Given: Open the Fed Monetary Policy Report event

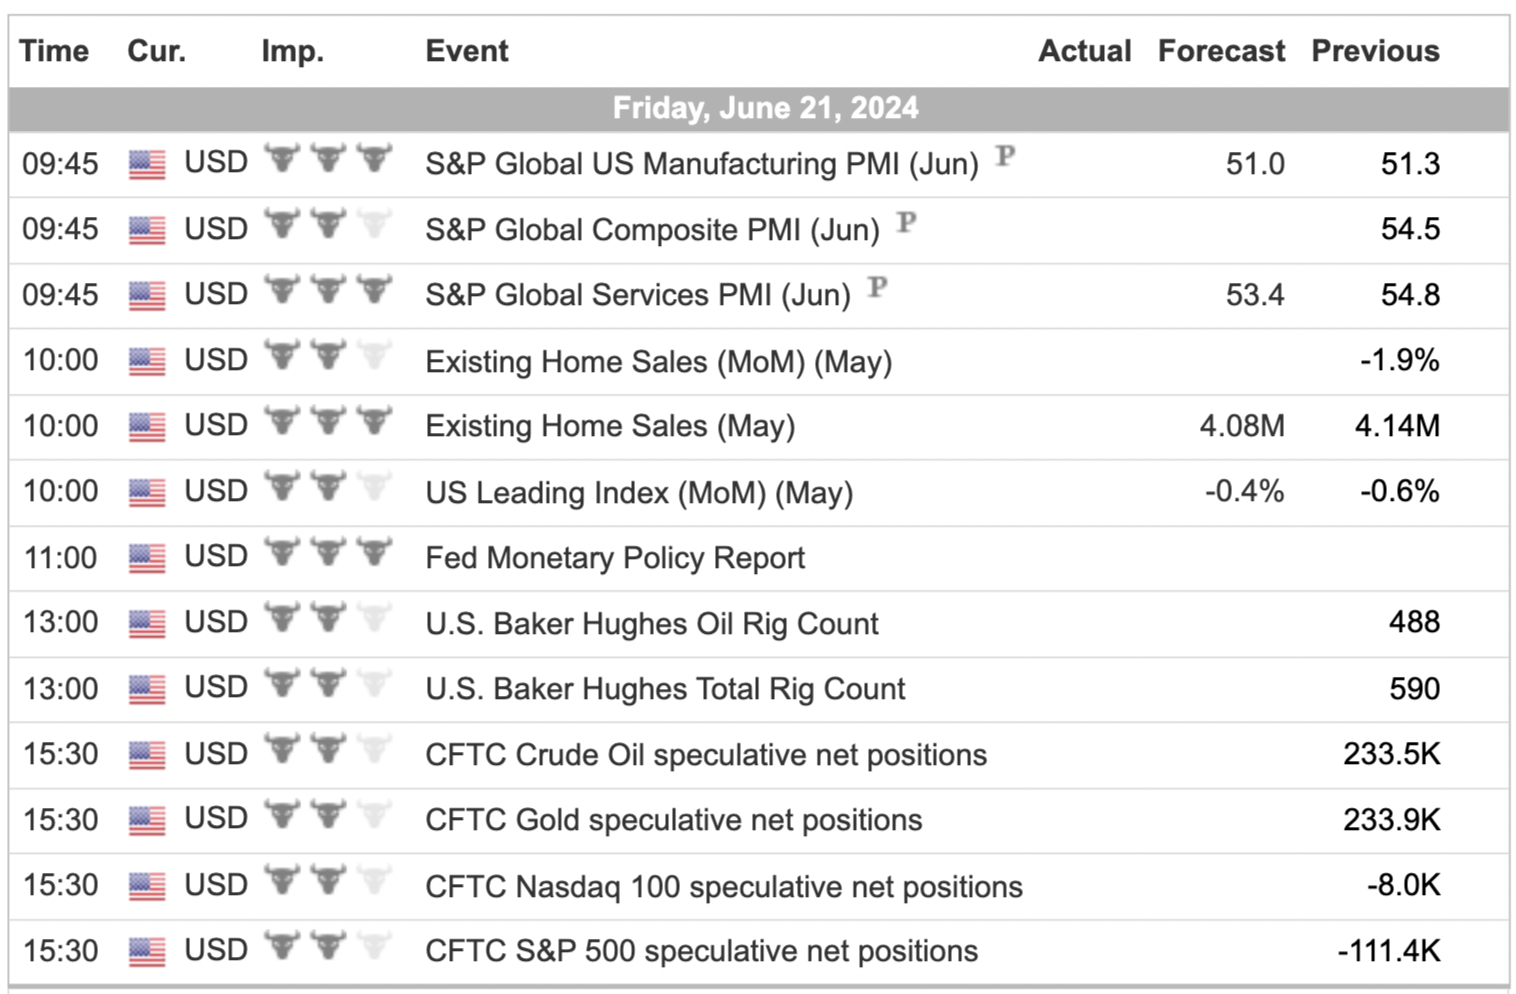Looking at the screenshot, I should (615, 558).
